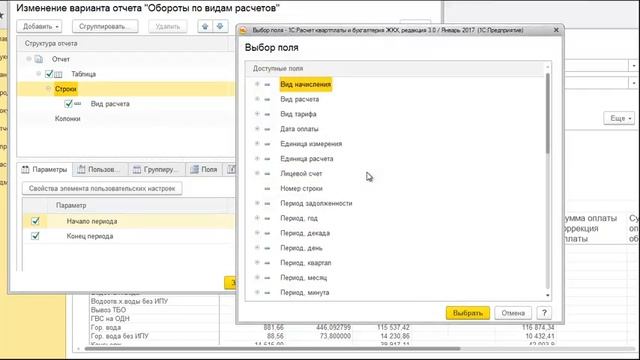
Task: Click the field icon next to Период, месяц
Action: [x=267, y=278]
